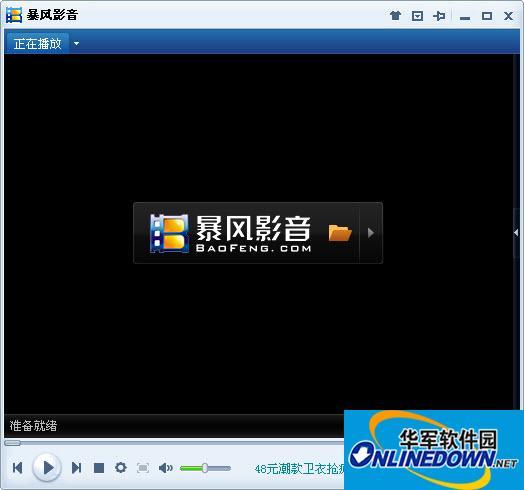
Task: Open the 48元潮款卫衣 ad link
Action: (299, 469)
